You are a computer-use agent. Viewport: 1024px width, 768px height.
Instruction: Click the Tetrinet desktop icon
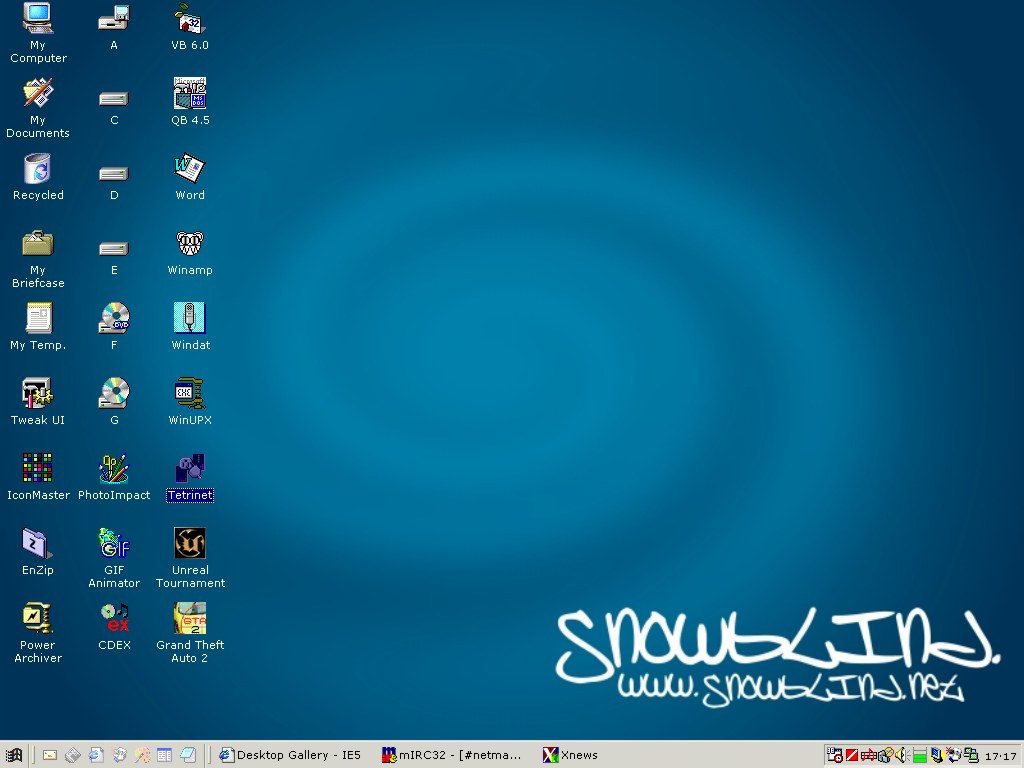190,469
